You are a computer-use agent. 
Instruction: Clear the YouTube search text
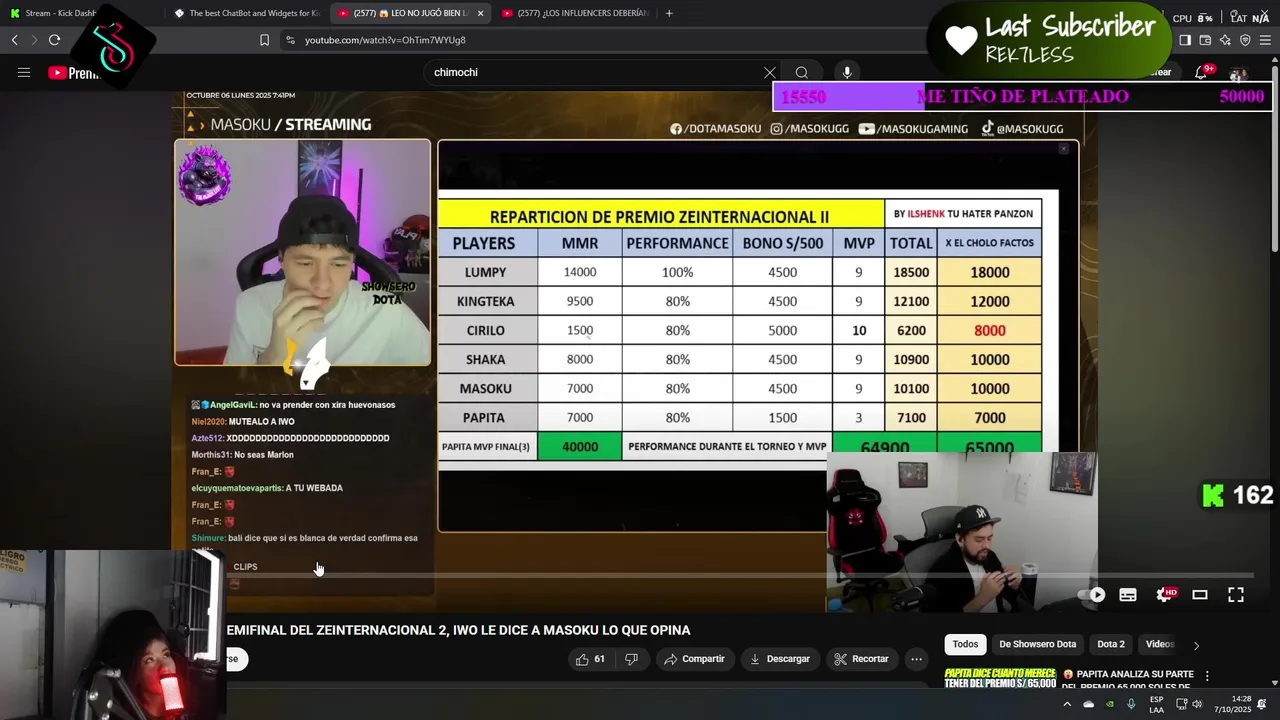pos(769,72)
